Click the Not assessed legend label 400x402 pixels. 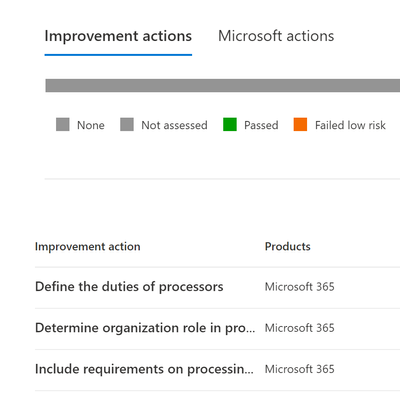(x=174, y=125)
